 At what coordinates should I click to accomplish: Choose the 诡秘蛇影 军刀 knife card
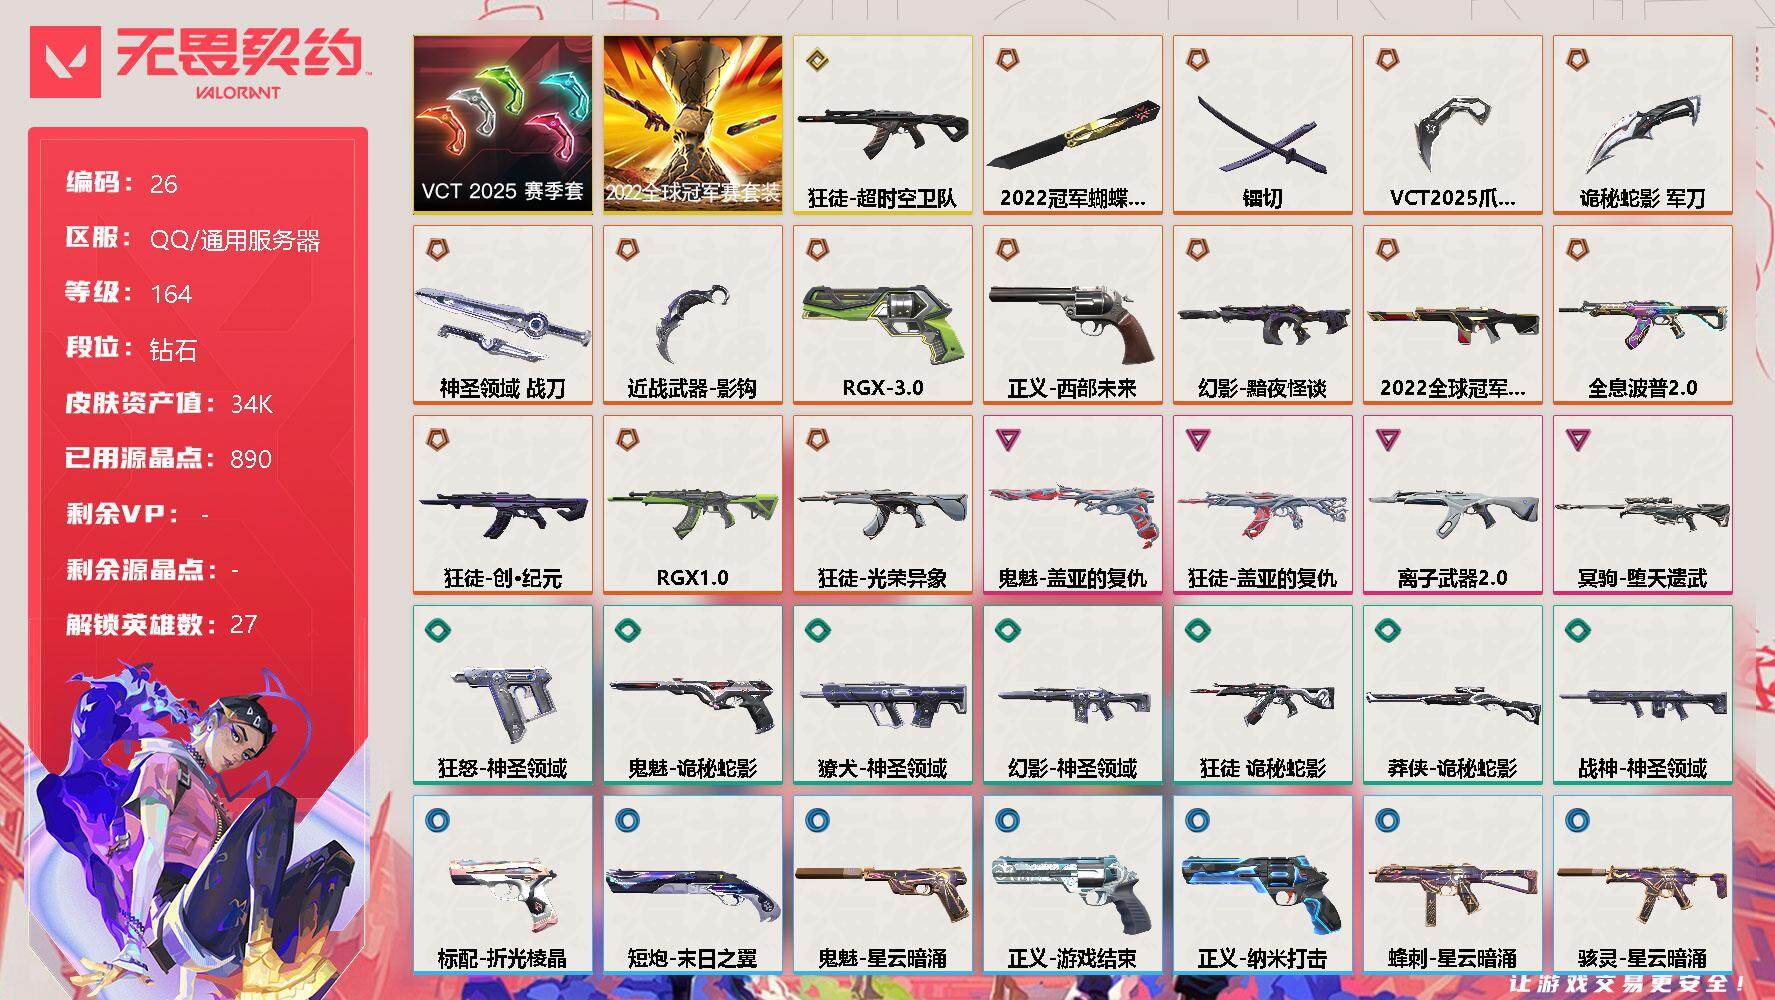[1642, 124]
